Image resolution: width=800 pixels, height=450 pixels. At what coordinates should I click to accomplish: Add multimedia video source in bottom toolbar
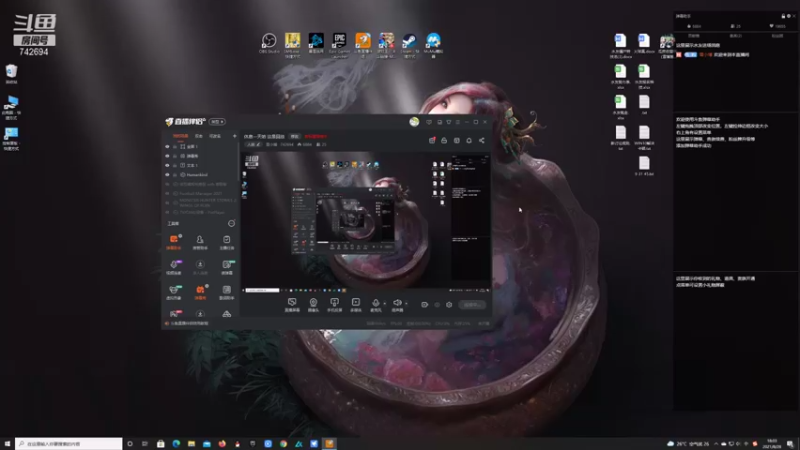[x=356, y=305]
